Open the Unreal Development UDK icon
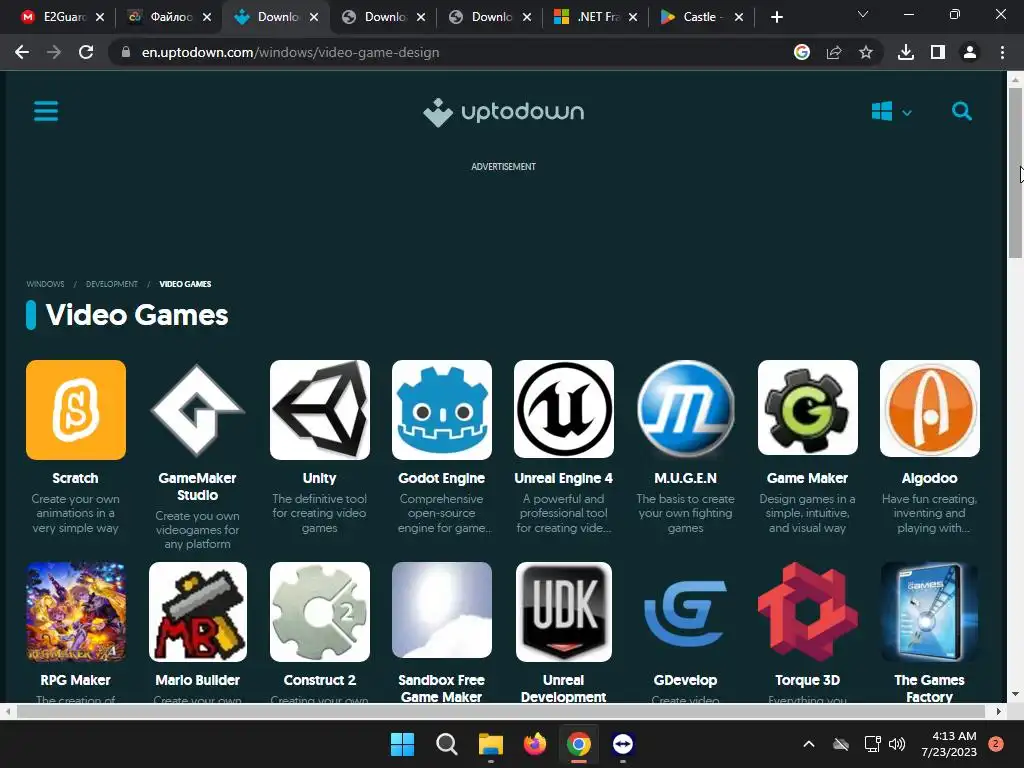The height and width of the screenshot is (768, 1024). click(x=564, y=612)
